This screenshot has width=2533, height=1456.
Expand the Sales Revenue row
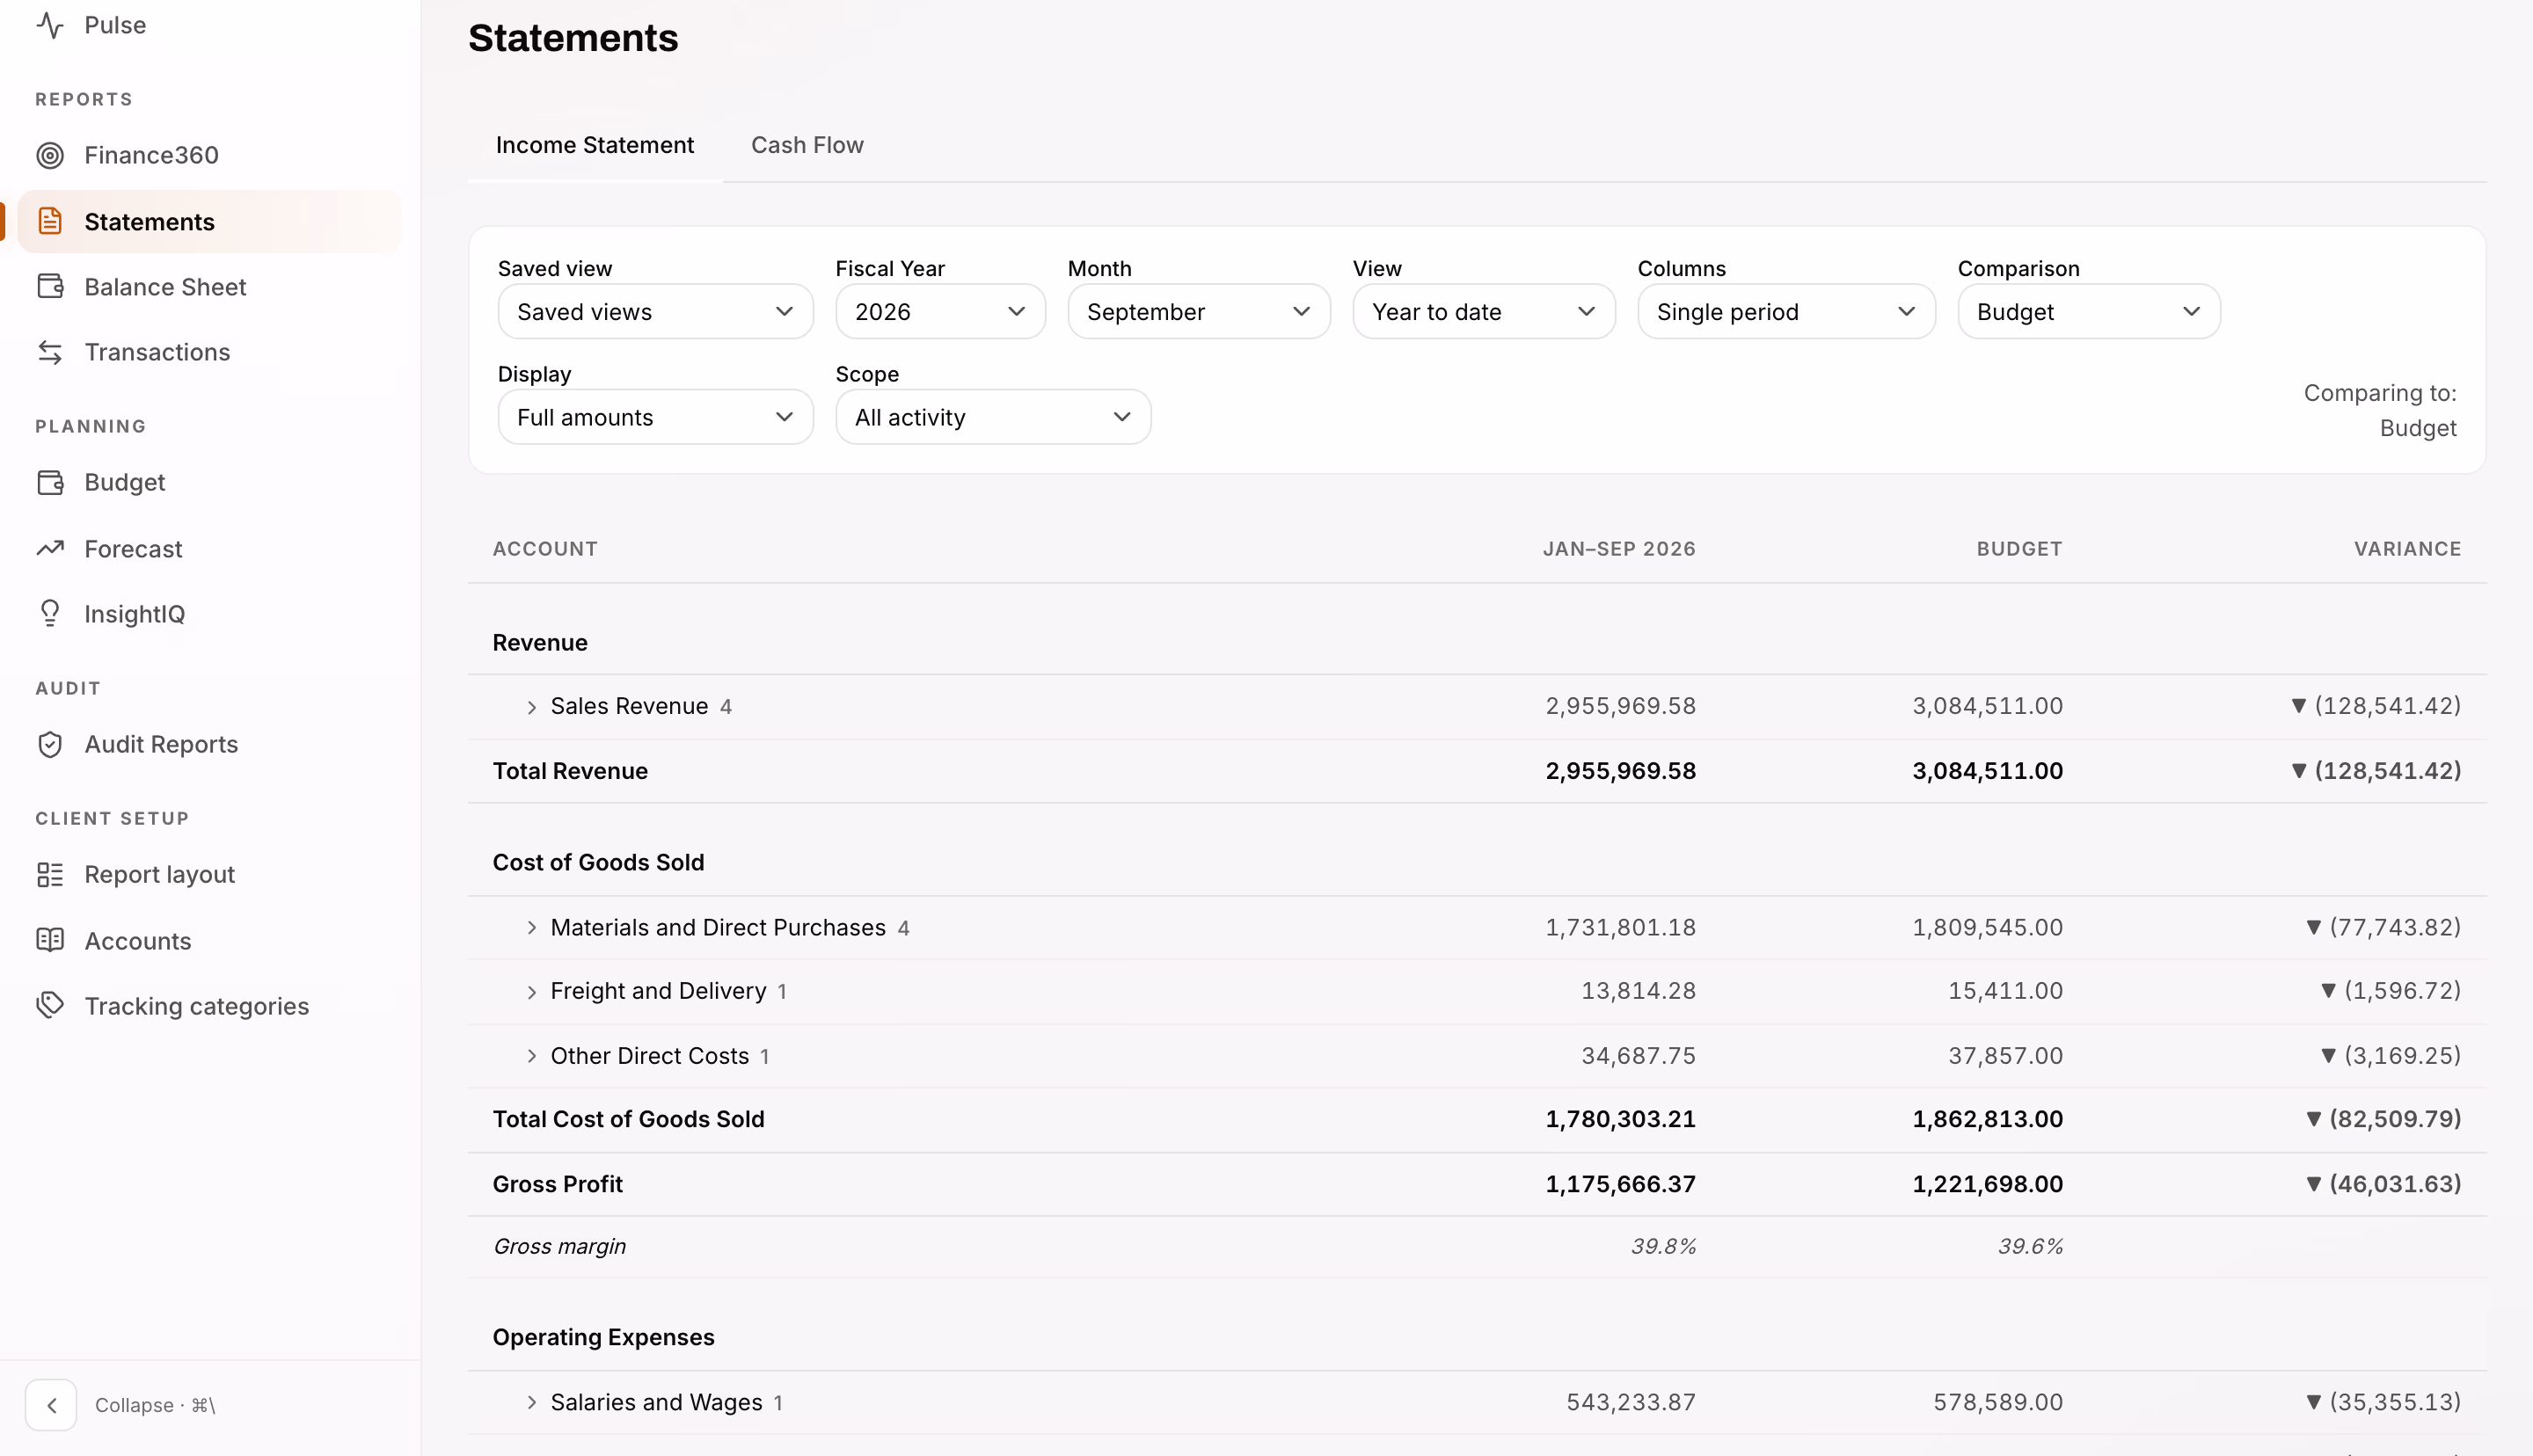click(x=532, y=707)
